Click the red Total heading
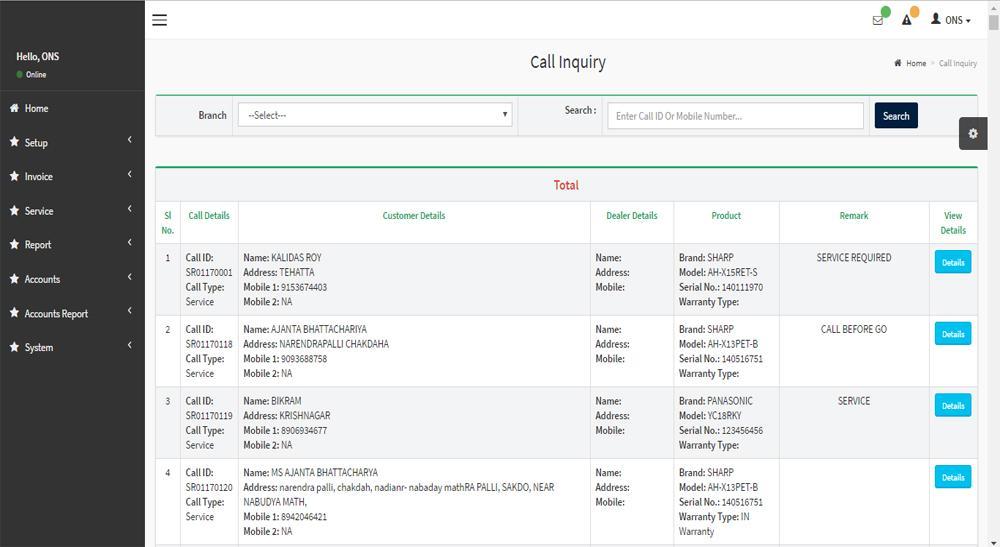This screenshot has height=547, width=1000. 566,185
